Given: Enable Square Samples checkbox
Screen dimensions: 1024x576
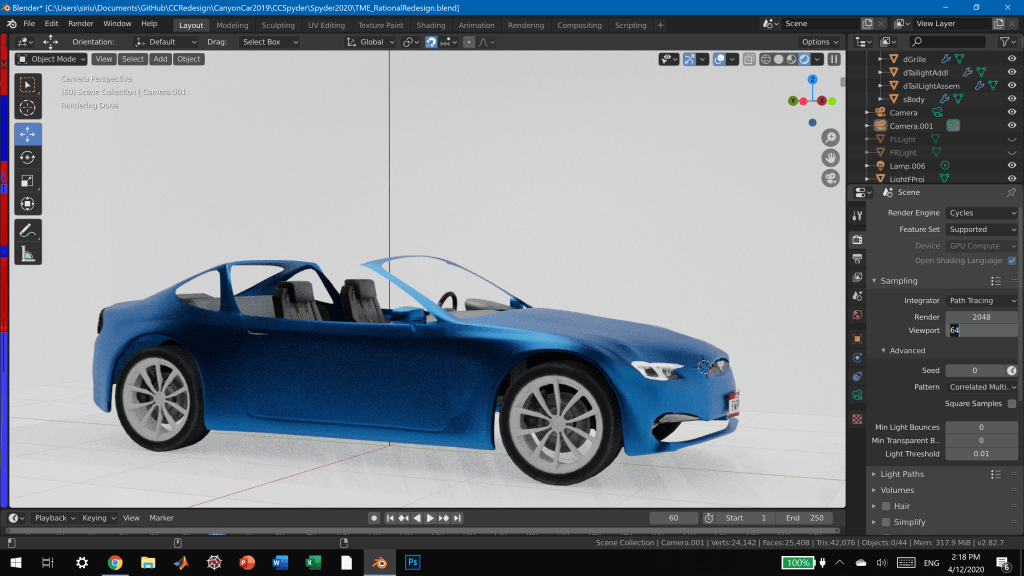Looking at the screenshot, I should coord(1012,403).
